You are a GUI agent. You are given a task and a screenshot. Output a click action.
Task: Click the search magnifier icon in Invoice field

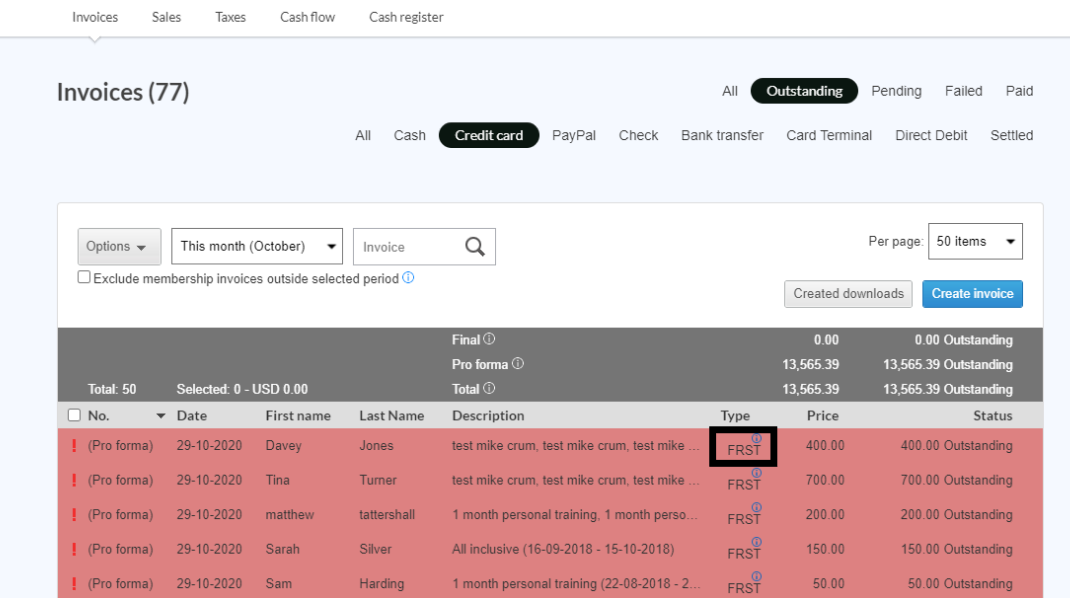point(475,247)
